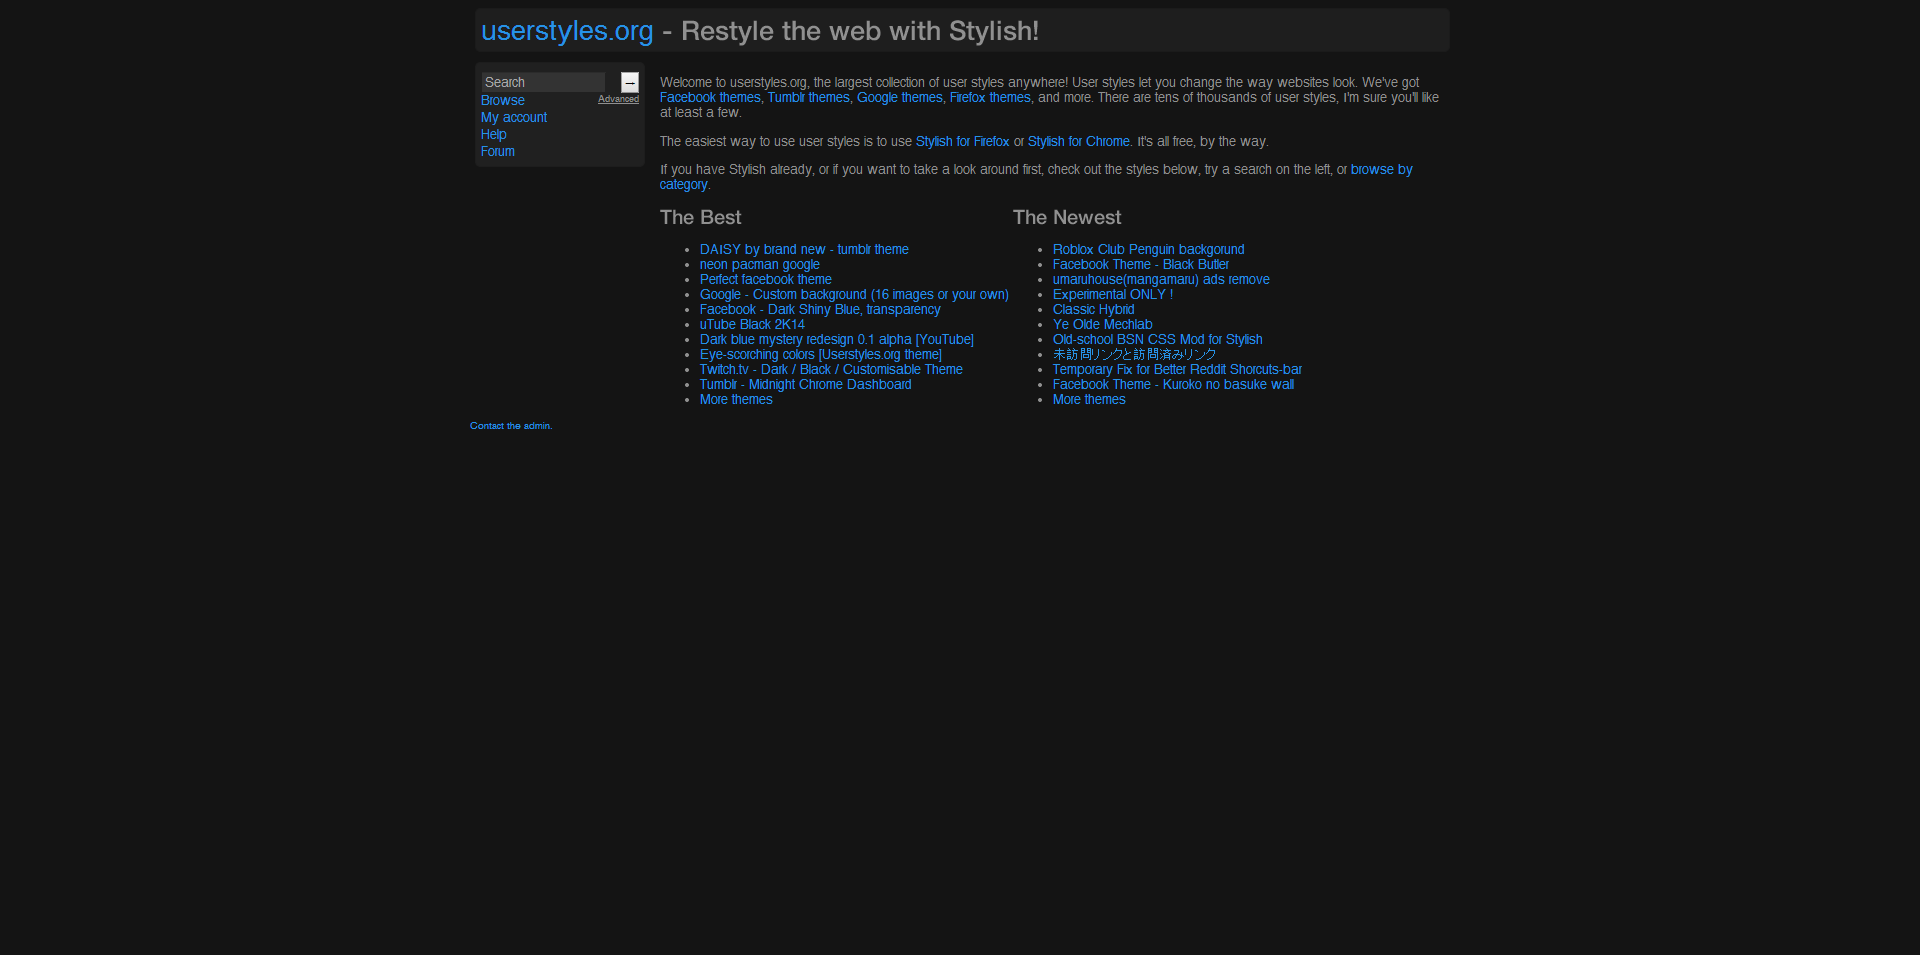Click Contact the admin link

(511, 426)
